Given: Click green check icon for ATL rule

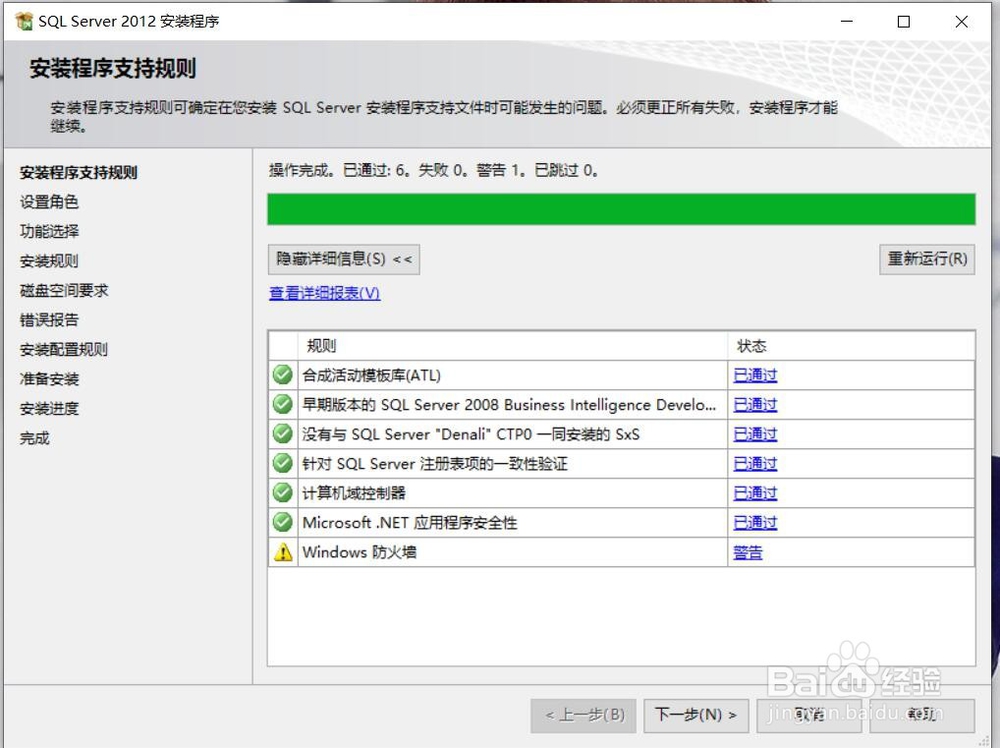Looking at the screenshot, I should [283, 374].
